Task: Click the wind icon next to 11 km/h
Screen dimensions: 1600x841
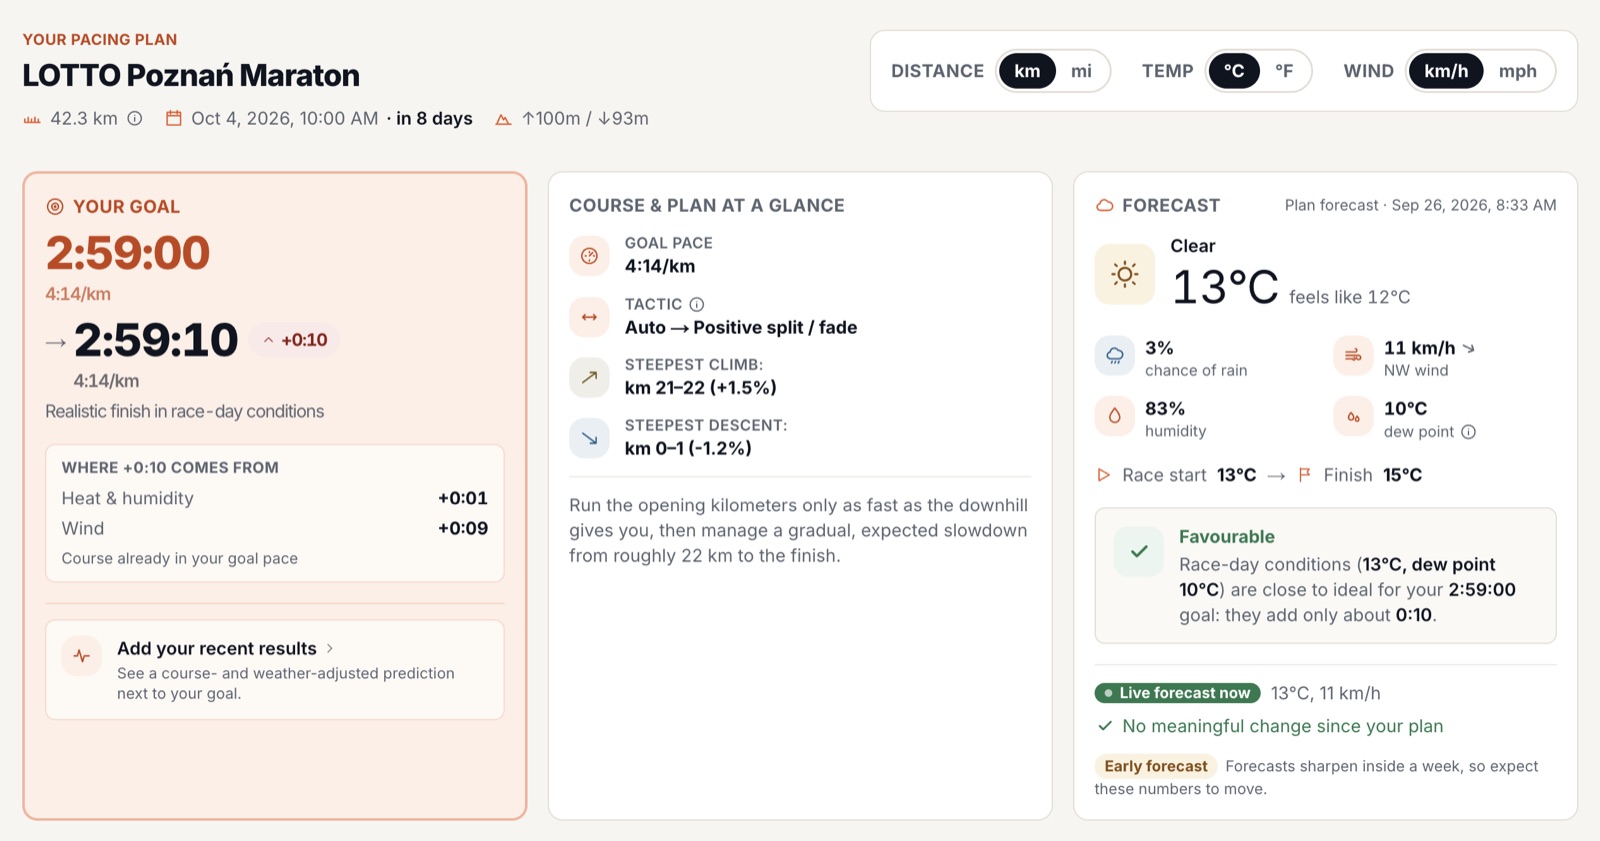Action: (x=1353, y=356)
